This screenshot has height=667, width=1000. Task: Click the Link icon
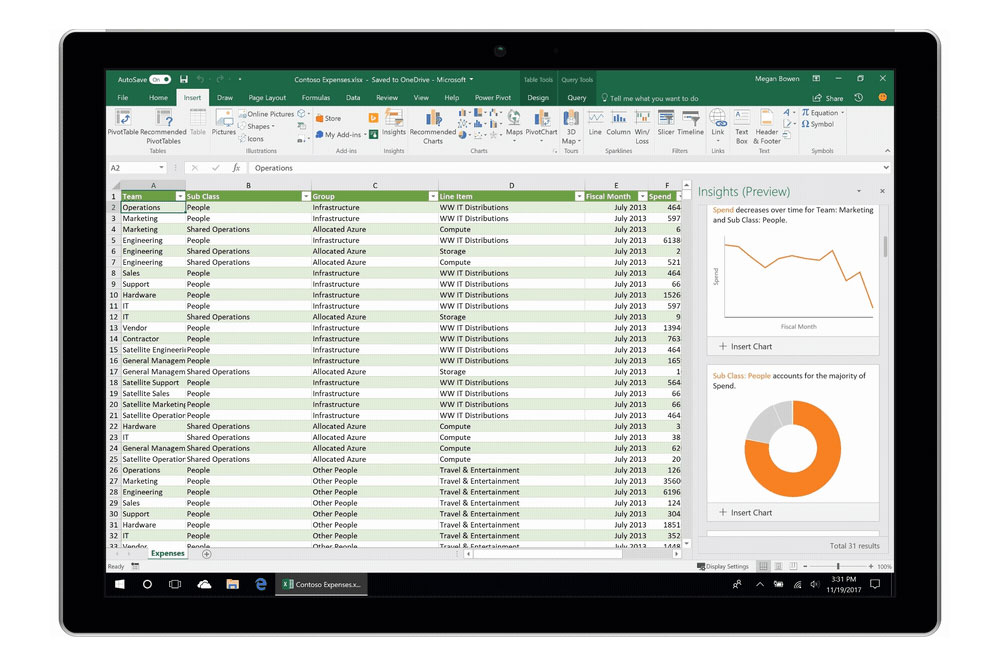[717, 118]
